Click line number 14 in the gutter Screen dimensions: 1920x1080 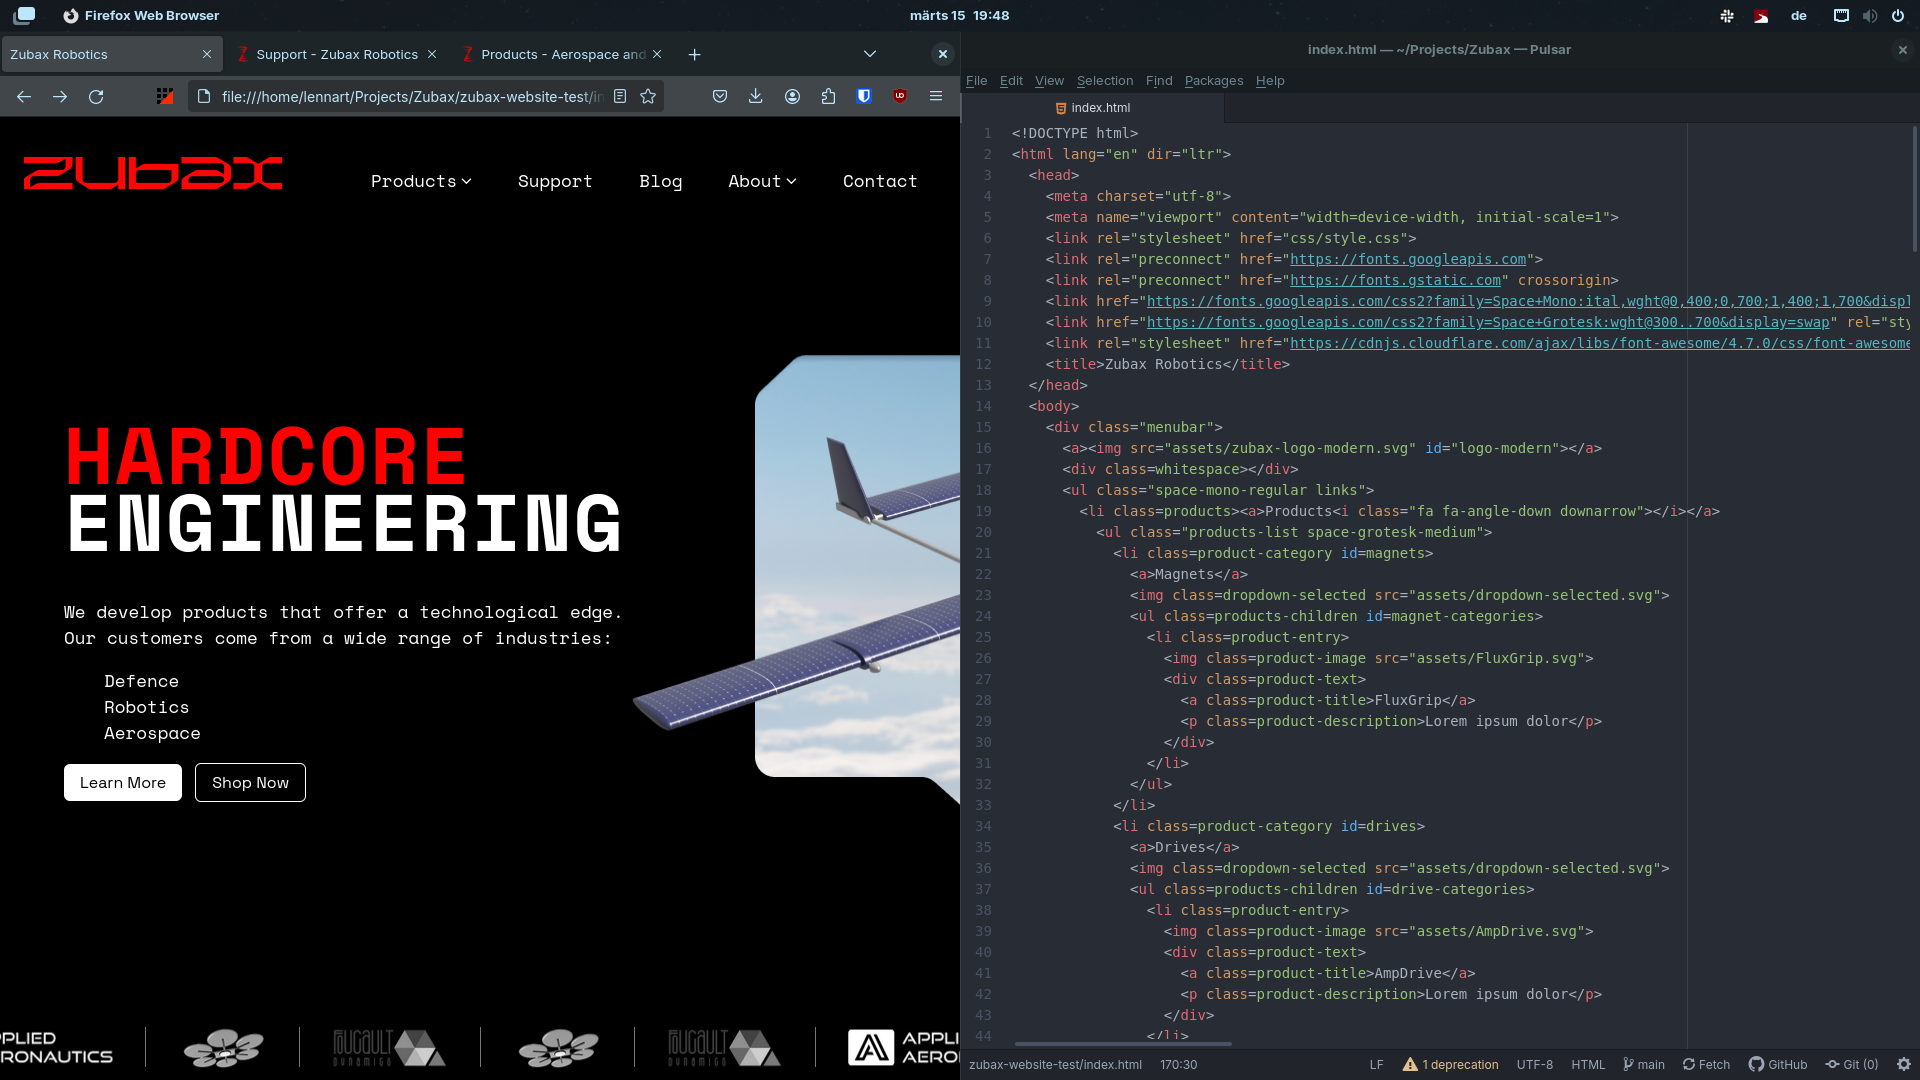coord(984,406)
